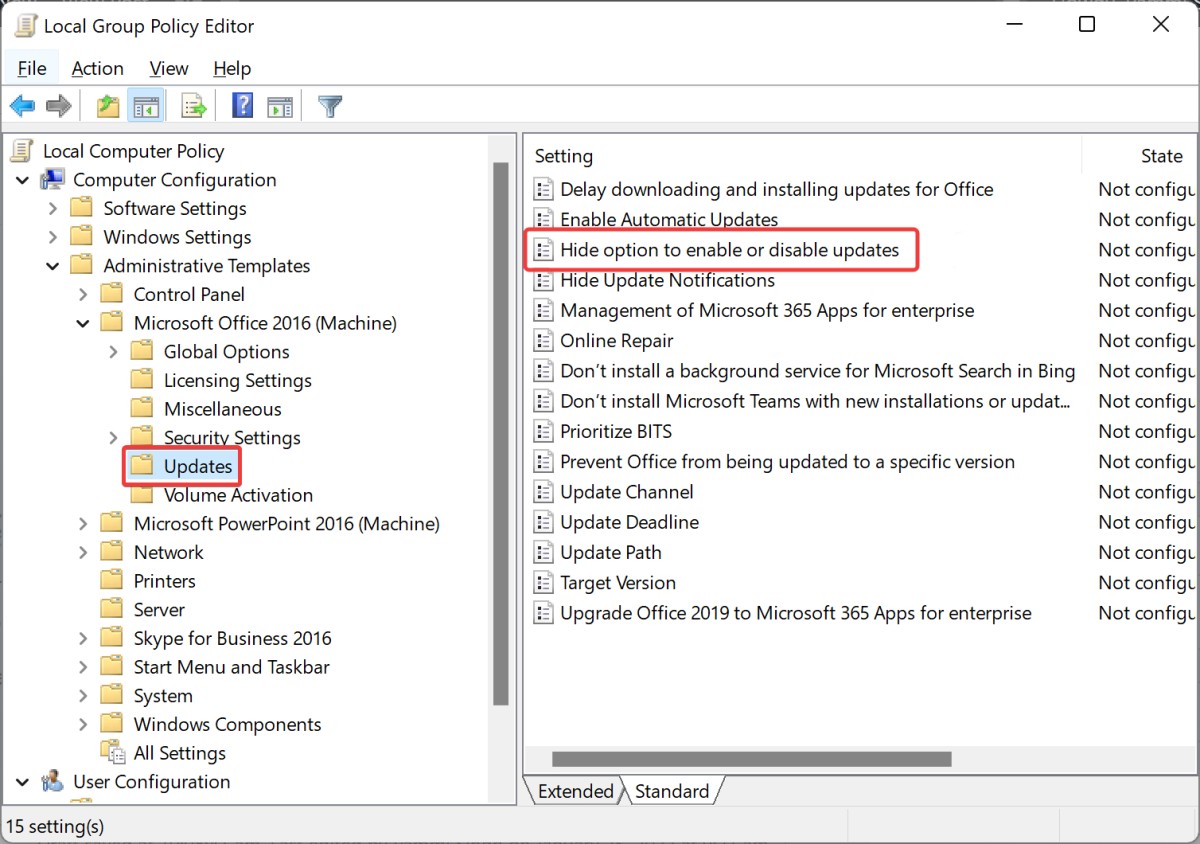
Task: Click the Up one level folder icon
Action: (x=108, y=106)
